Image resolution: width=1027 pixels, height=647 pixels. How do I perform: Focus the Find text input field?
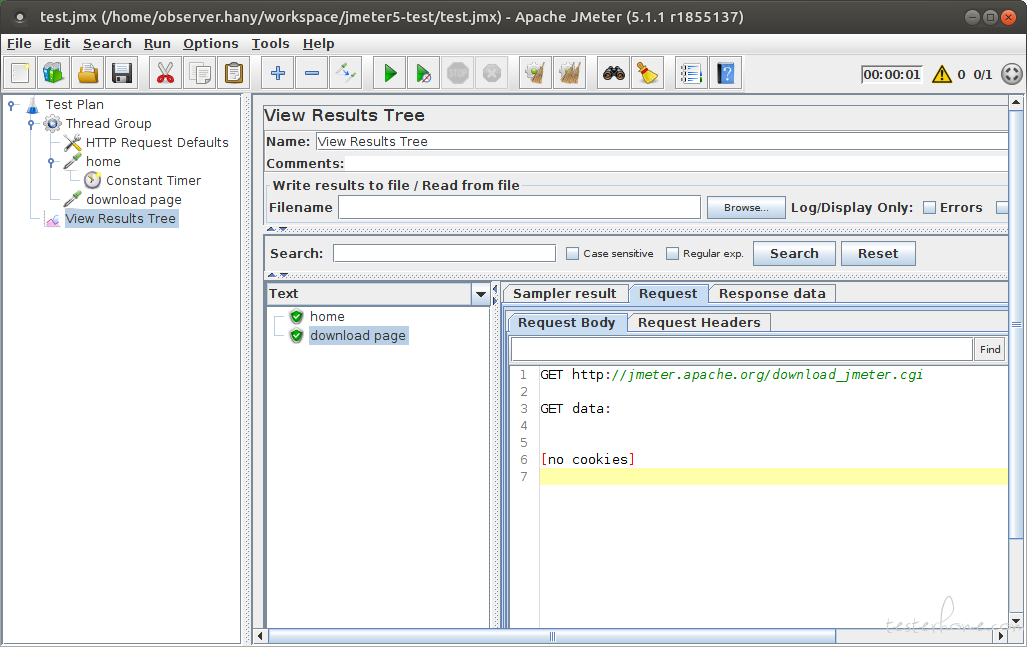(x=741, y=350)
